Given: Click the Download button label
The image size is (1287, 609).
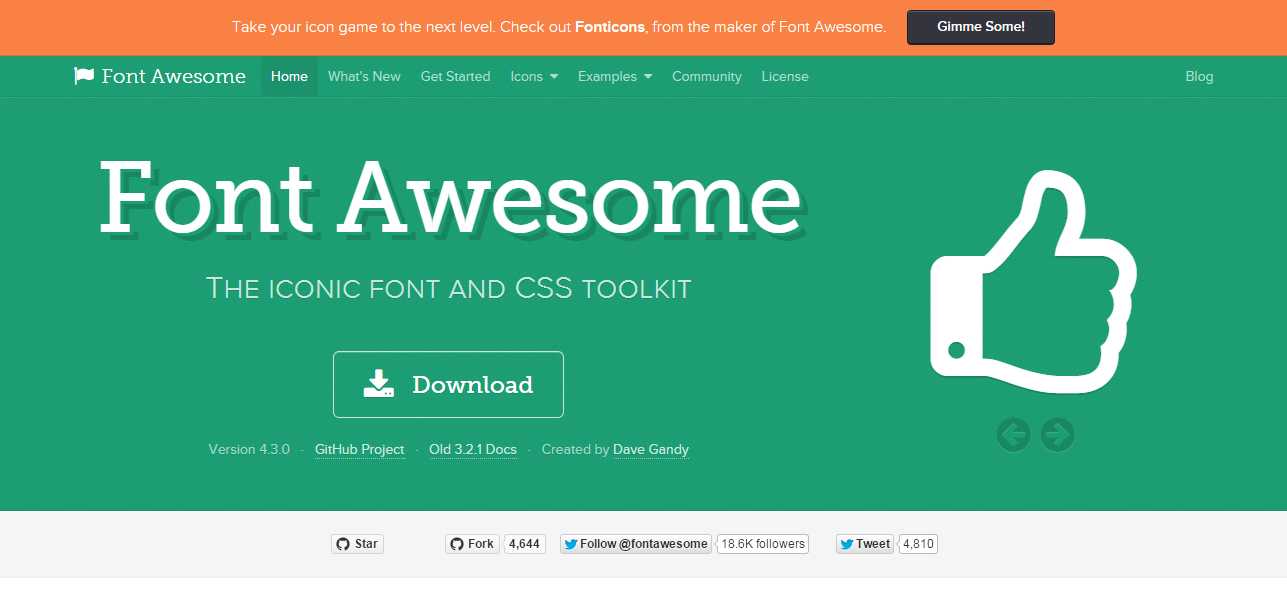Looking at the screenshot, I should [472, 385].
